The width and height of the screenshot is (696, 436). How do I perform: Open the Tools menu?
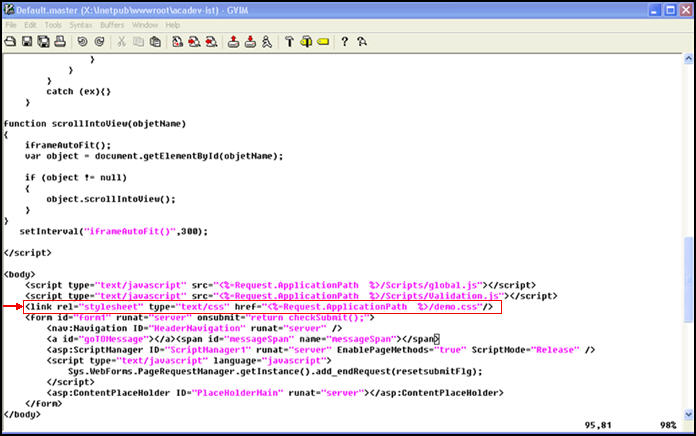53,24
